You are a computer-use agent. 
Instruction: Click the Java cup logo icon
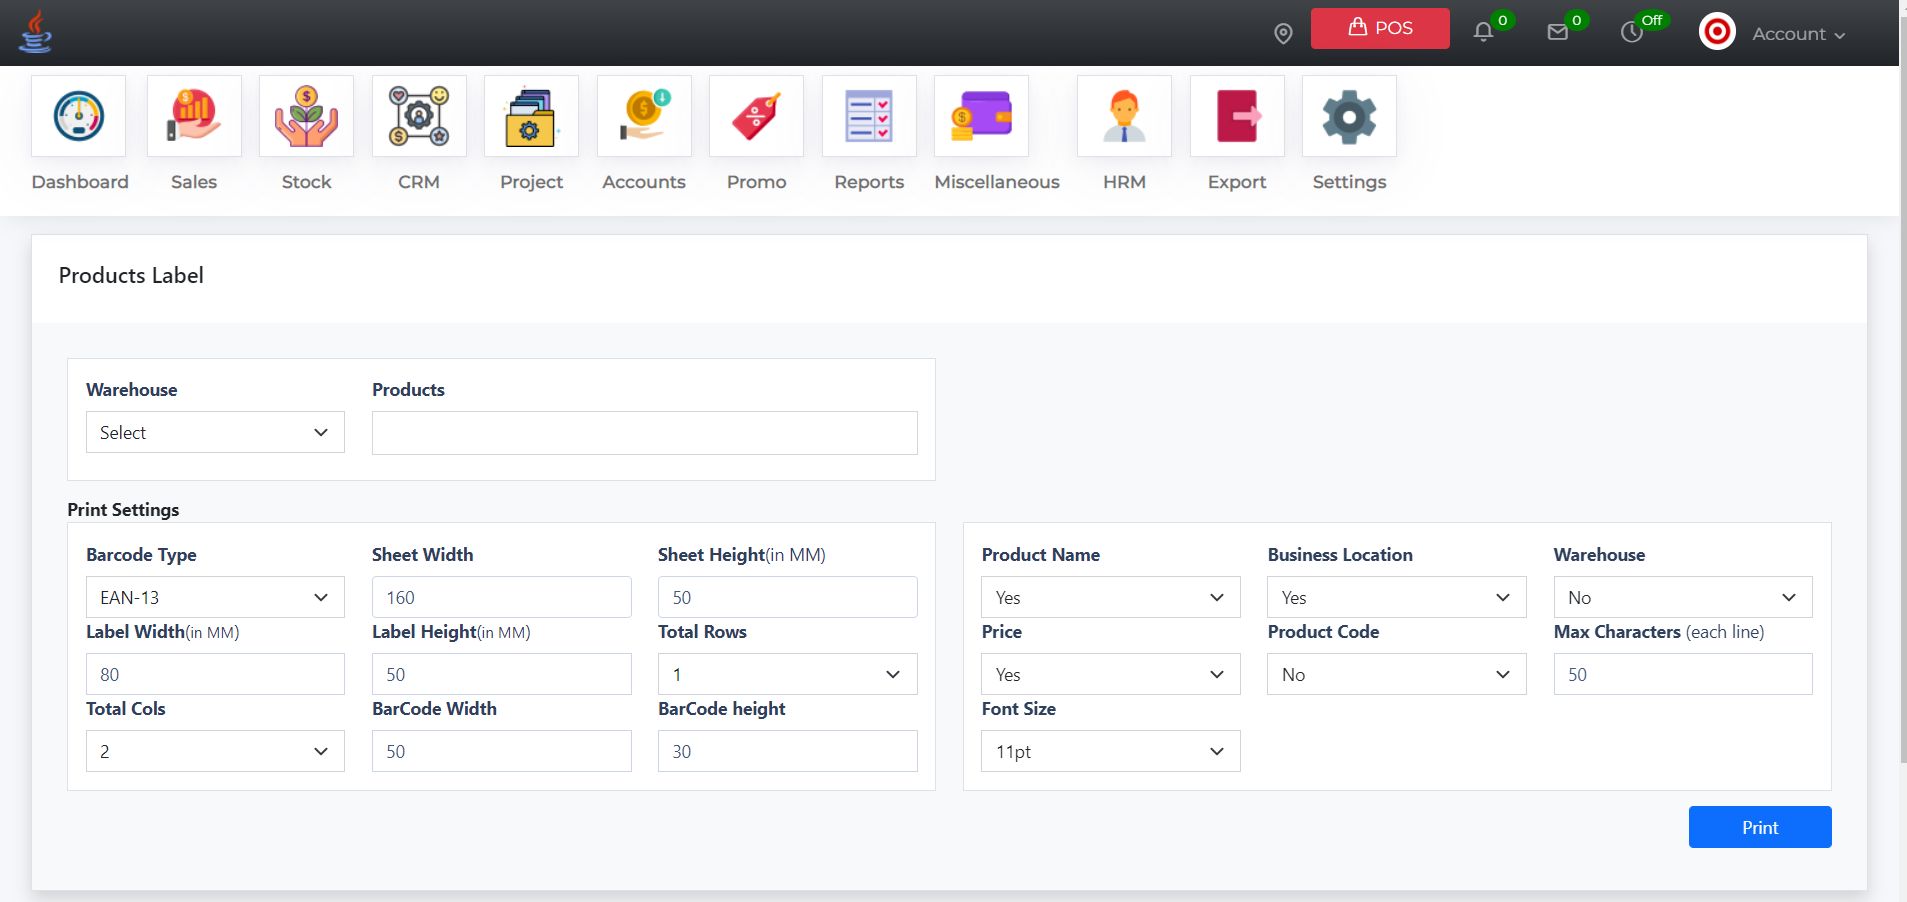click(x=36, y=32)
